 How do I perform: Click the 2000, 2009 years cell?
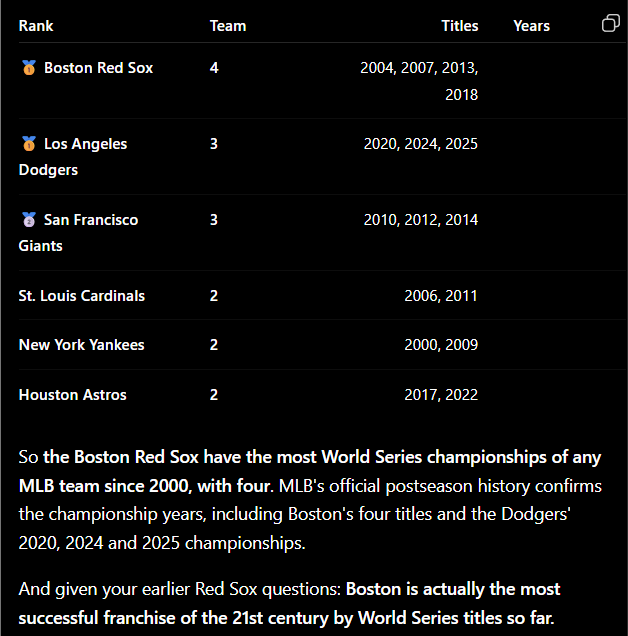click(x=441, y=345)
